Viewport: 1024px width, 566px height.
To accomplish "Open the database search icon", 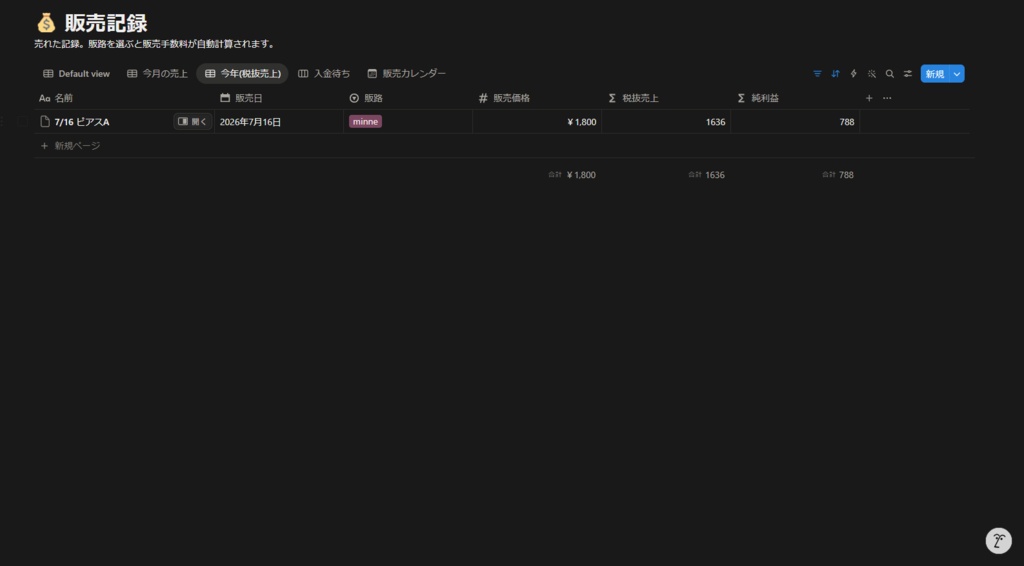I will pyautogui.click(x=889, y=74).
